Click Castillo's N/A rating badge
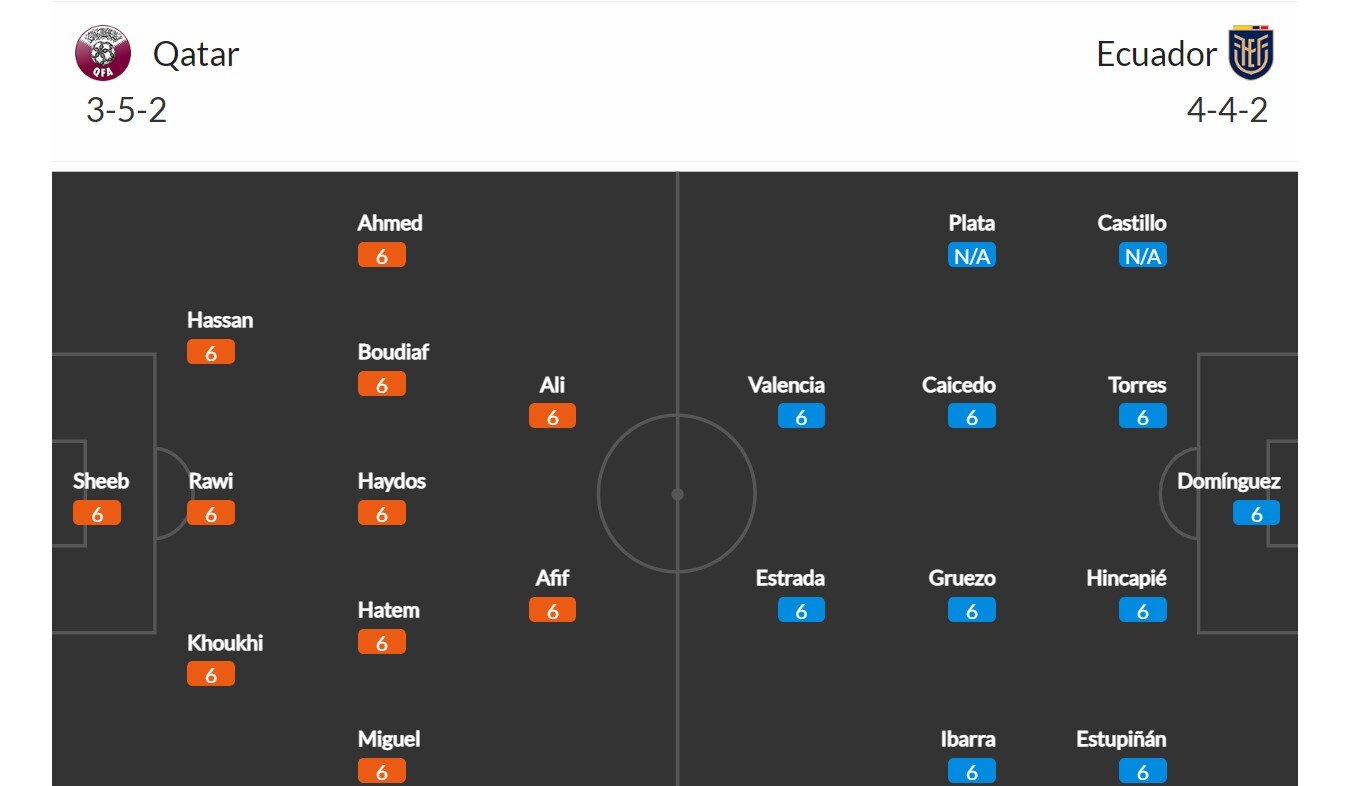The image size is (1350, 786). 1142,256
